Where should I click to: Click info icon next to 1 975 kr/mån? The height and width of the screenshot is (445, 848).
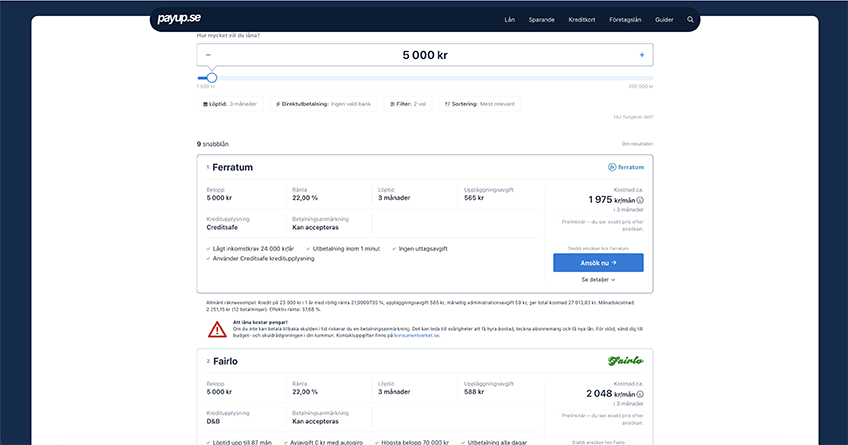coord(640,200)
